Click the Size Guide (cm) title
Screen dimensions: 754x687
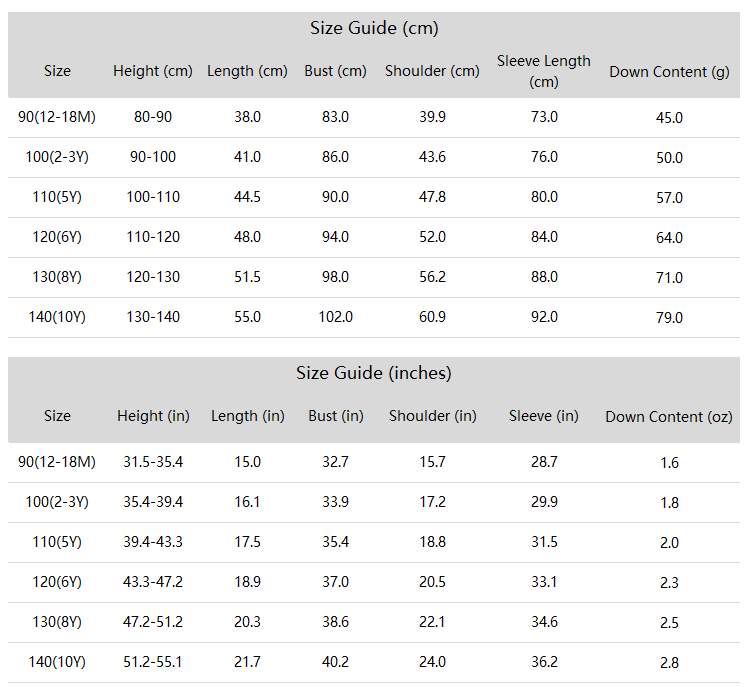pos(374,28)
